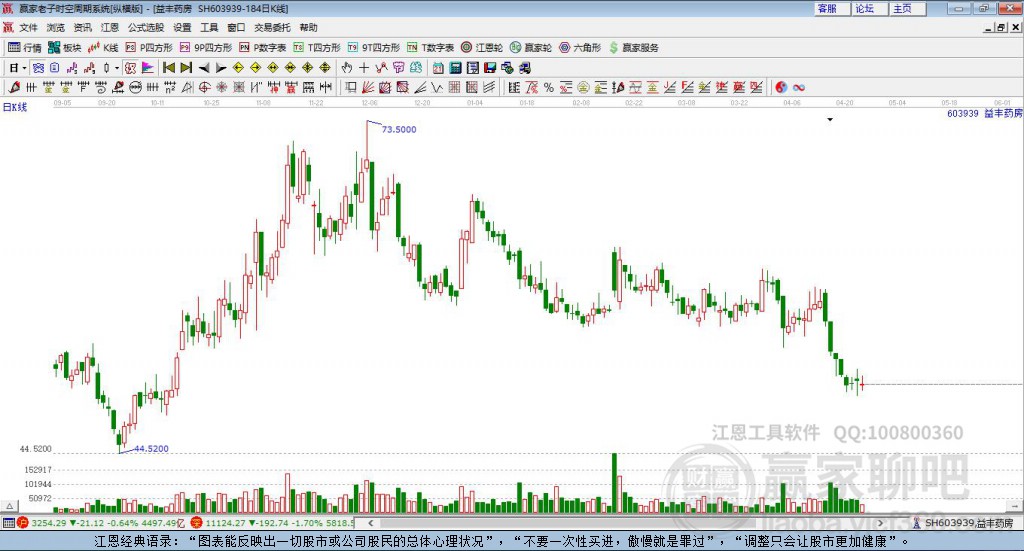This screenshot has width=1024, height=551.
Task: Open the 行情 quotes view
Action: [x=25, y=48]
